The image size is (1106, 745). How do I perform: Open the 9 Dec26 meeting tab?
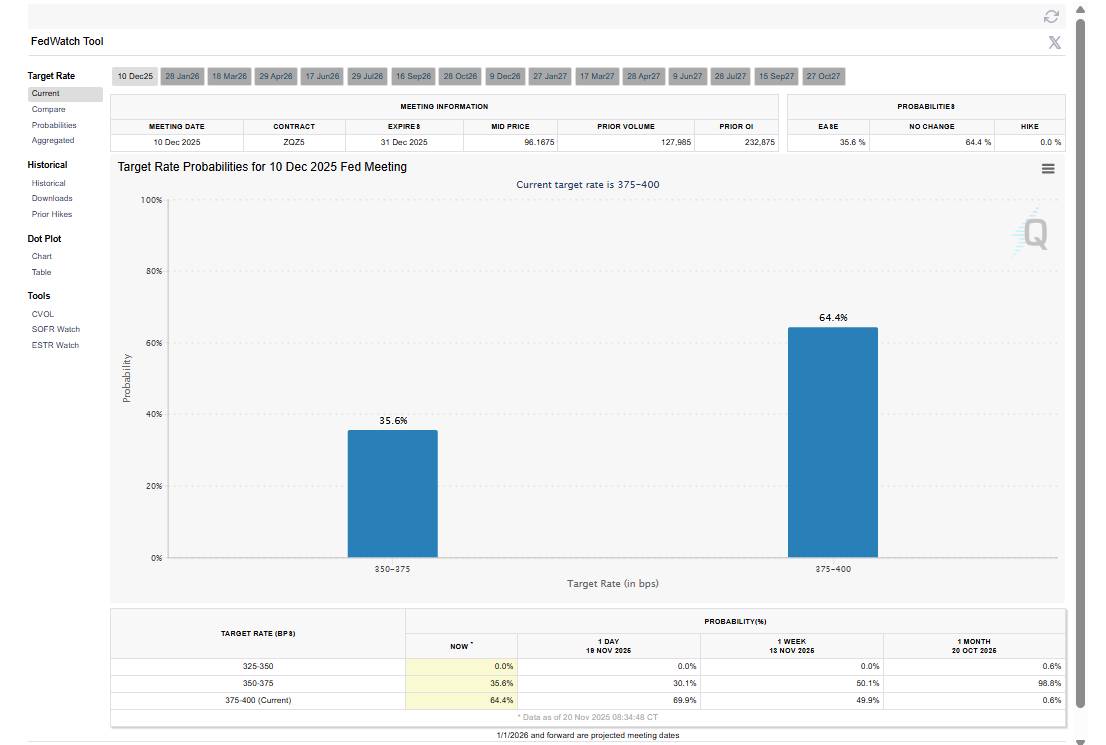tap(505, 76)
